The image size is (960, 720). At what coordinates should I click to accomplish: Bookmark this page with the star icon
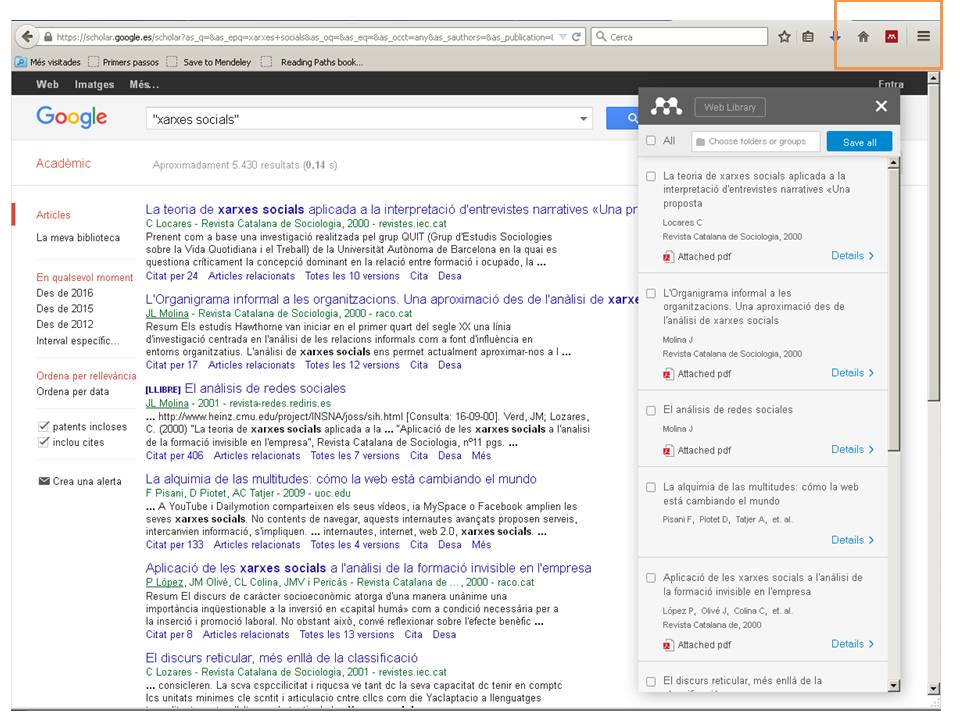784,37
